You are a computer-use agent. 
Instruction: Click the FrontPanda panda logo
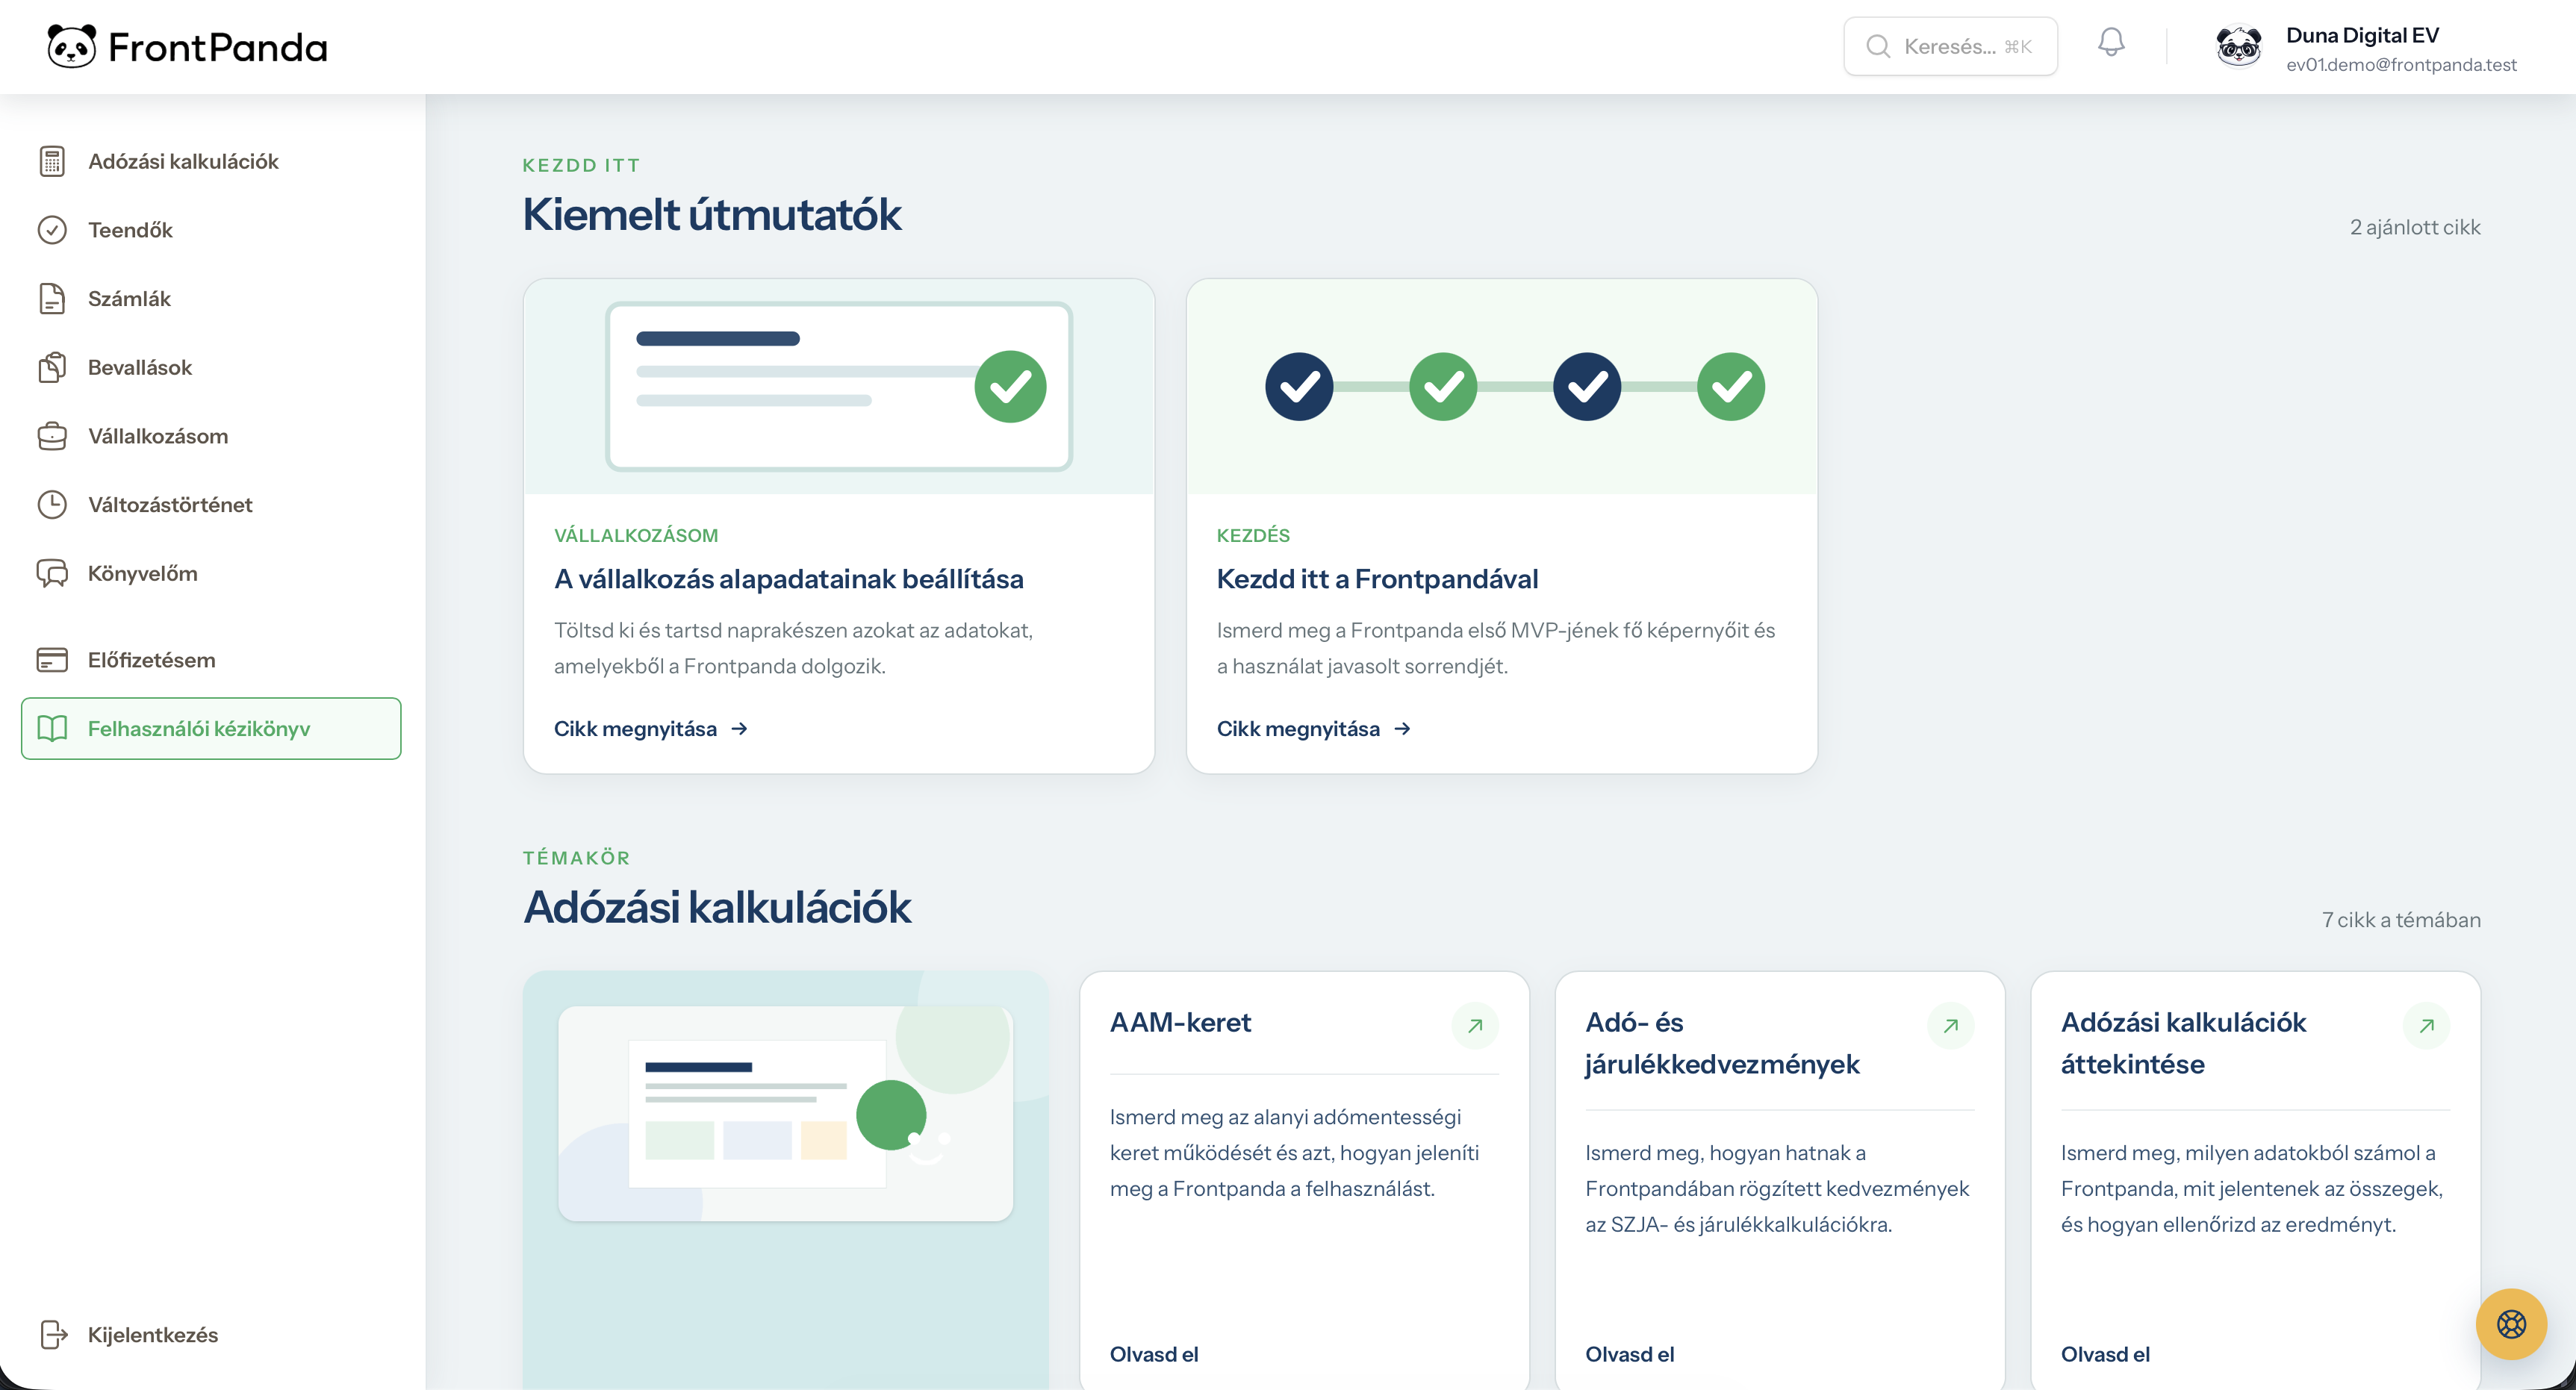72,46
